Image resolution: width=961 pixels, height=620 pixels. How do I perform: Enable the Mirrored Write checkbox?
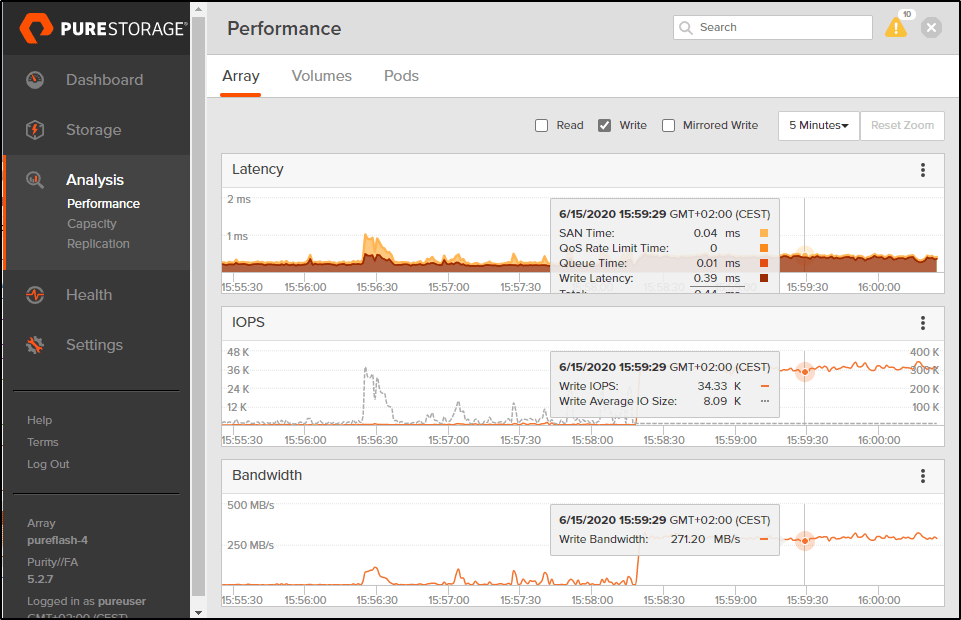[x=668, y=126]
